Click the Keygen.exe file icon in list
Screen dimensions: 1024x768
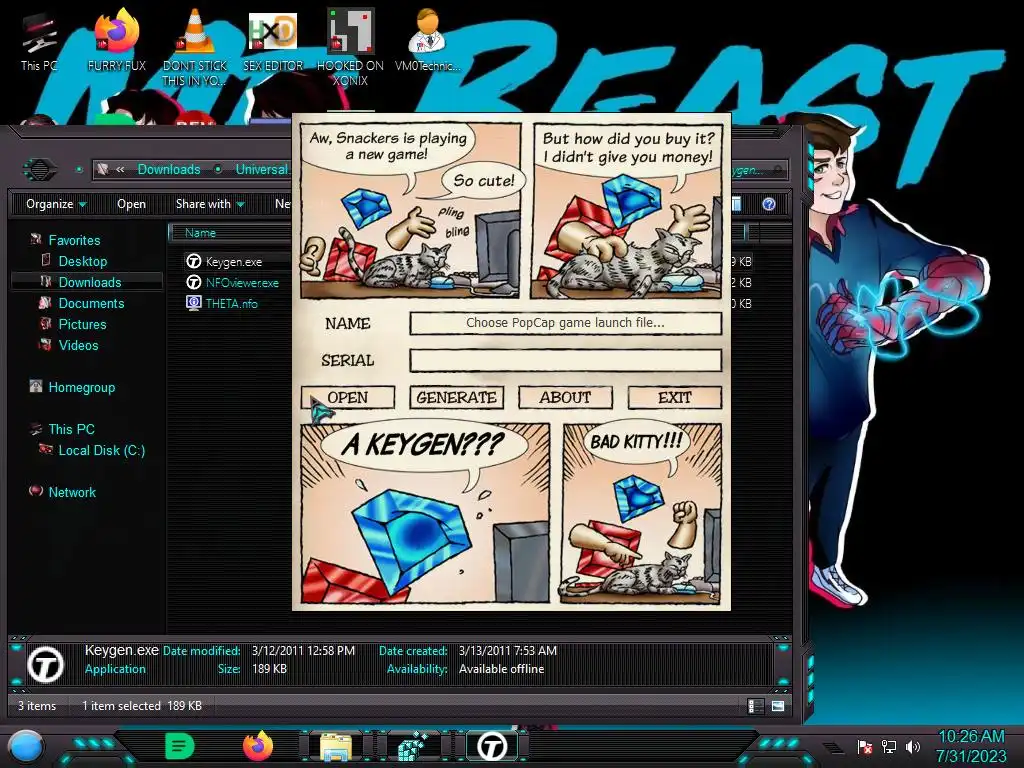point(193,261)
